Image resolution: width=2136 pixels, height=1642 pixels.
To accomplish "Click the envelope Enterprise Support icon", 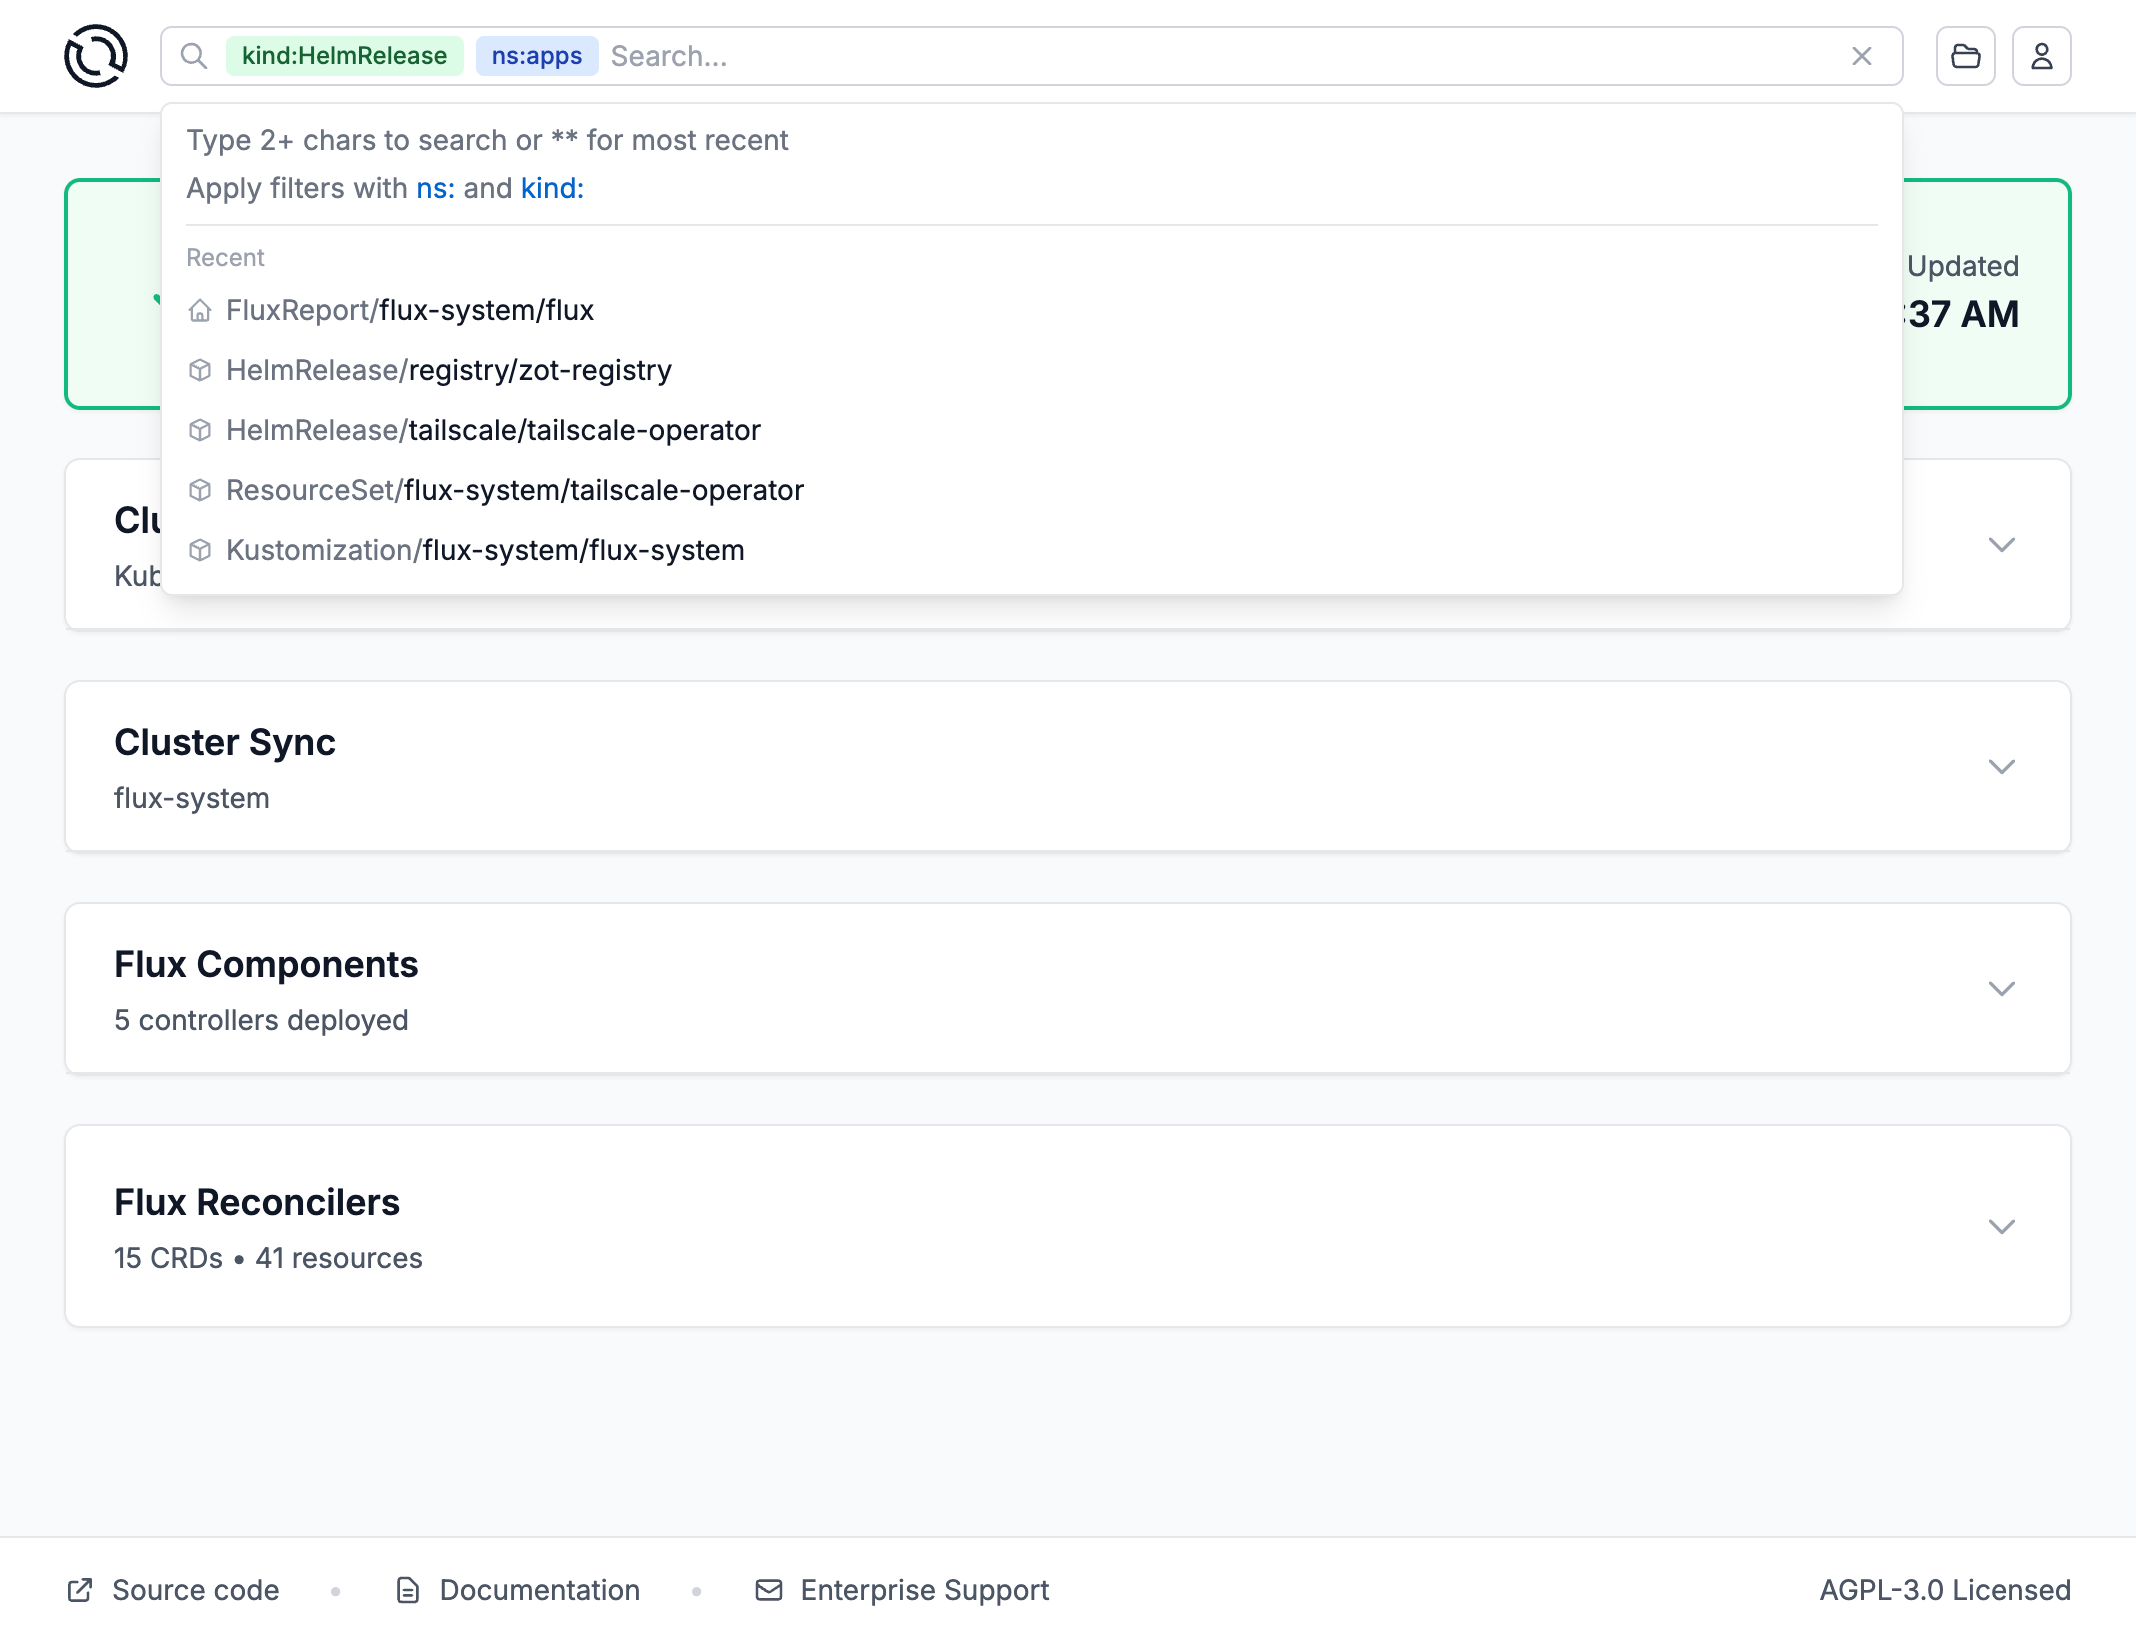I will (768, 1590).
